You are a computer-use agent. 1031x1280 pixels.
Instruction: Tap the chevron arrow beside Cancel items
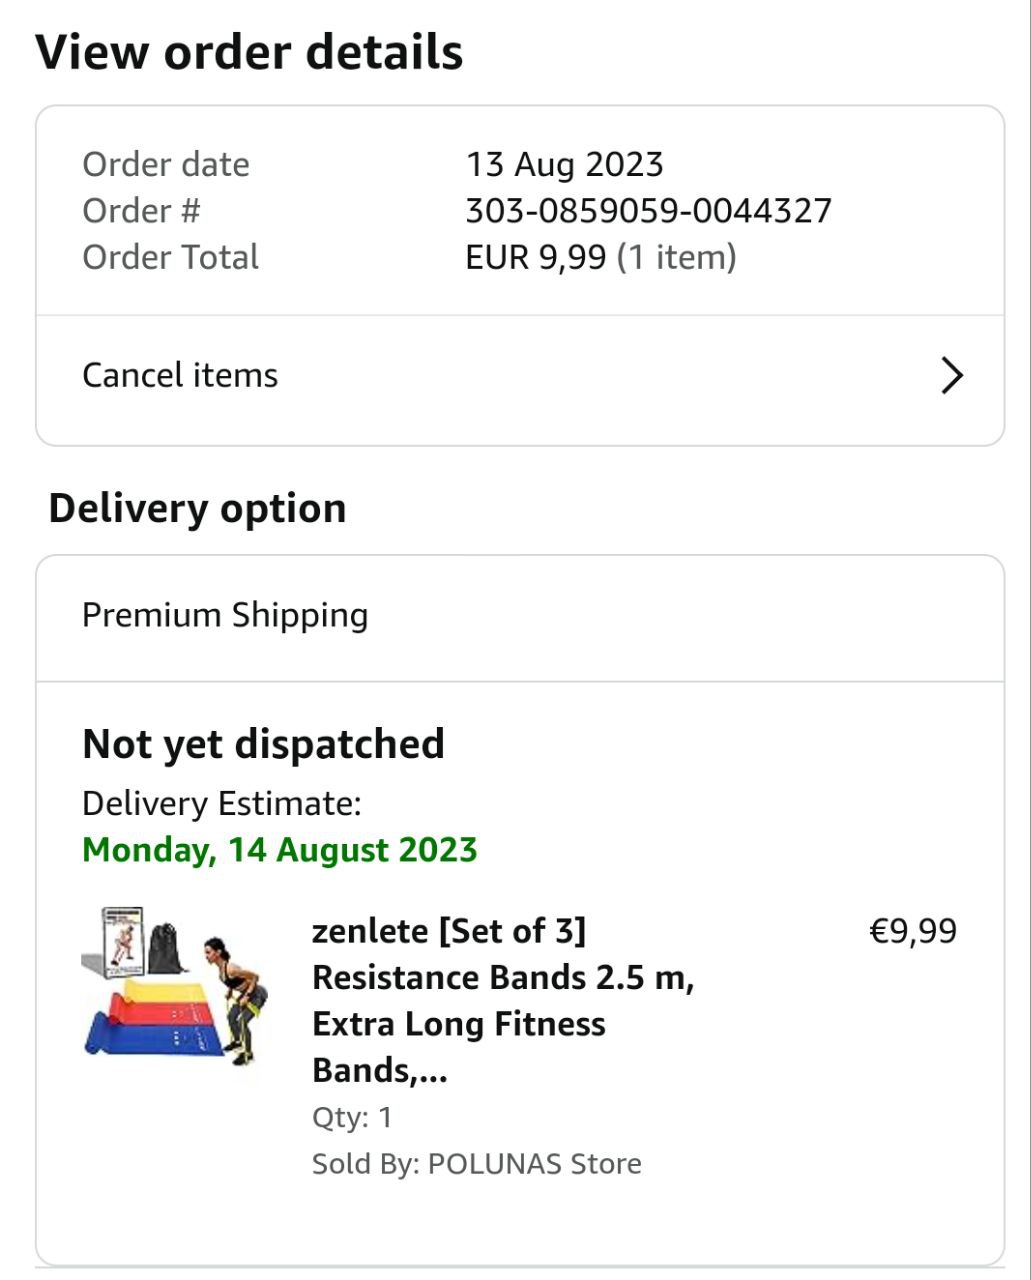952,376
